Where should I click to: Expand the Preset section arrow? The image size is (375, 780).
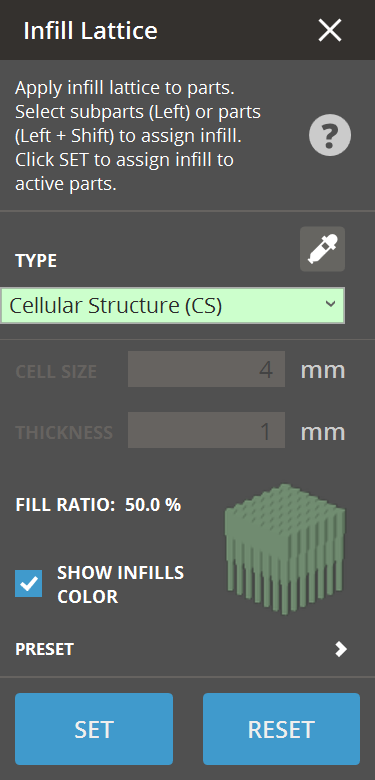(x=341, y=649)
